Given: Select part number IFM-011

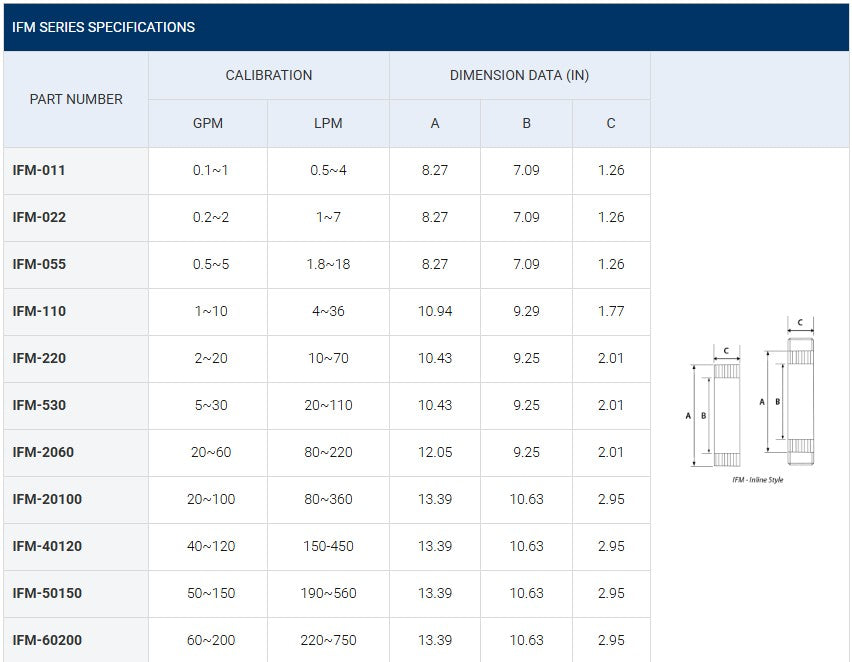Looking at the screenshot, I should pos(39,170).
